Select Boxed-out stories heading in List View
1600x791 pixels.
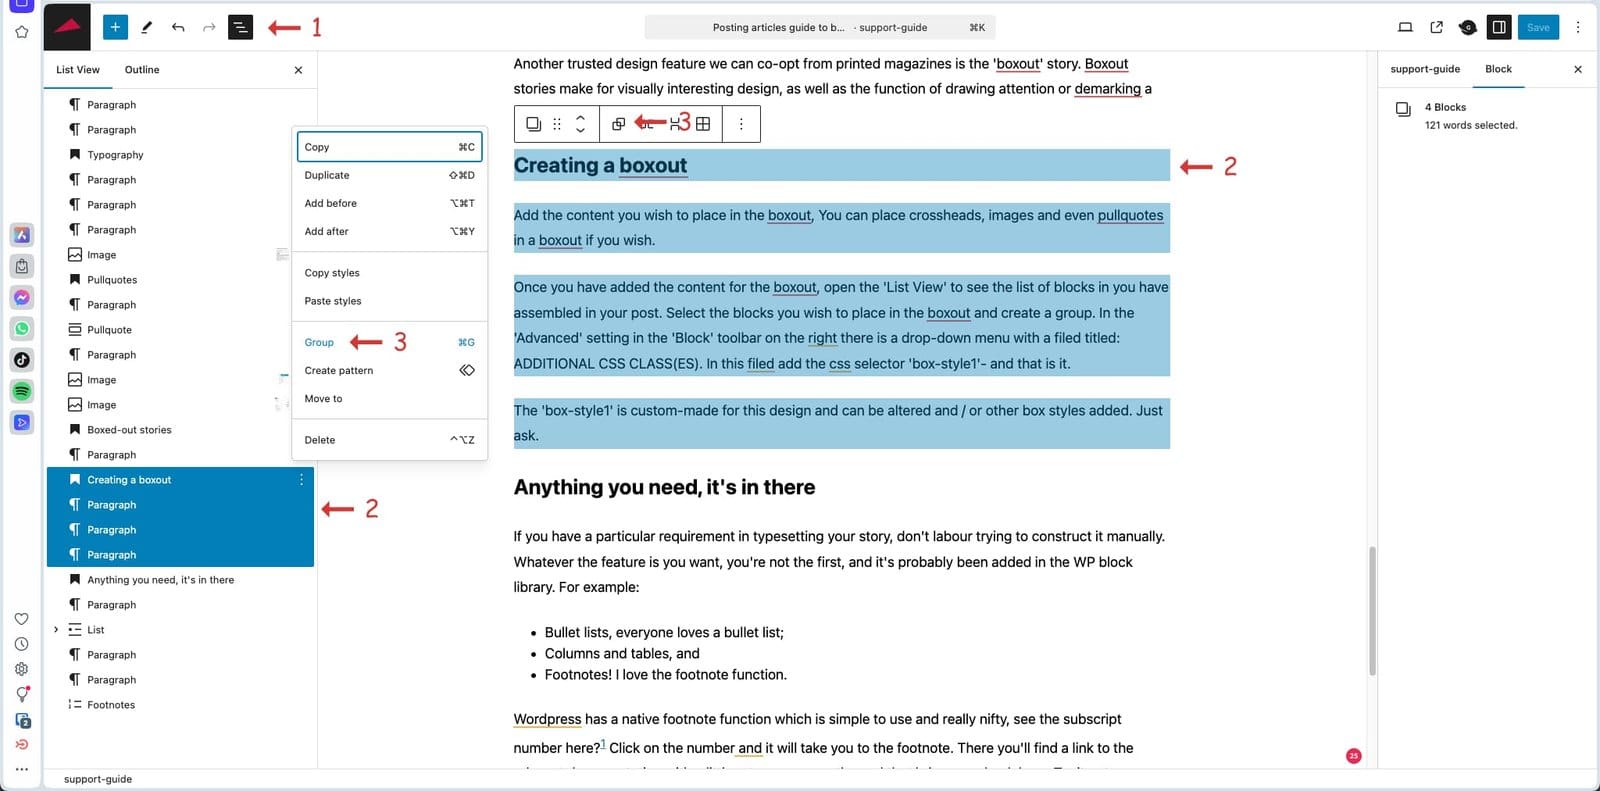180,430
